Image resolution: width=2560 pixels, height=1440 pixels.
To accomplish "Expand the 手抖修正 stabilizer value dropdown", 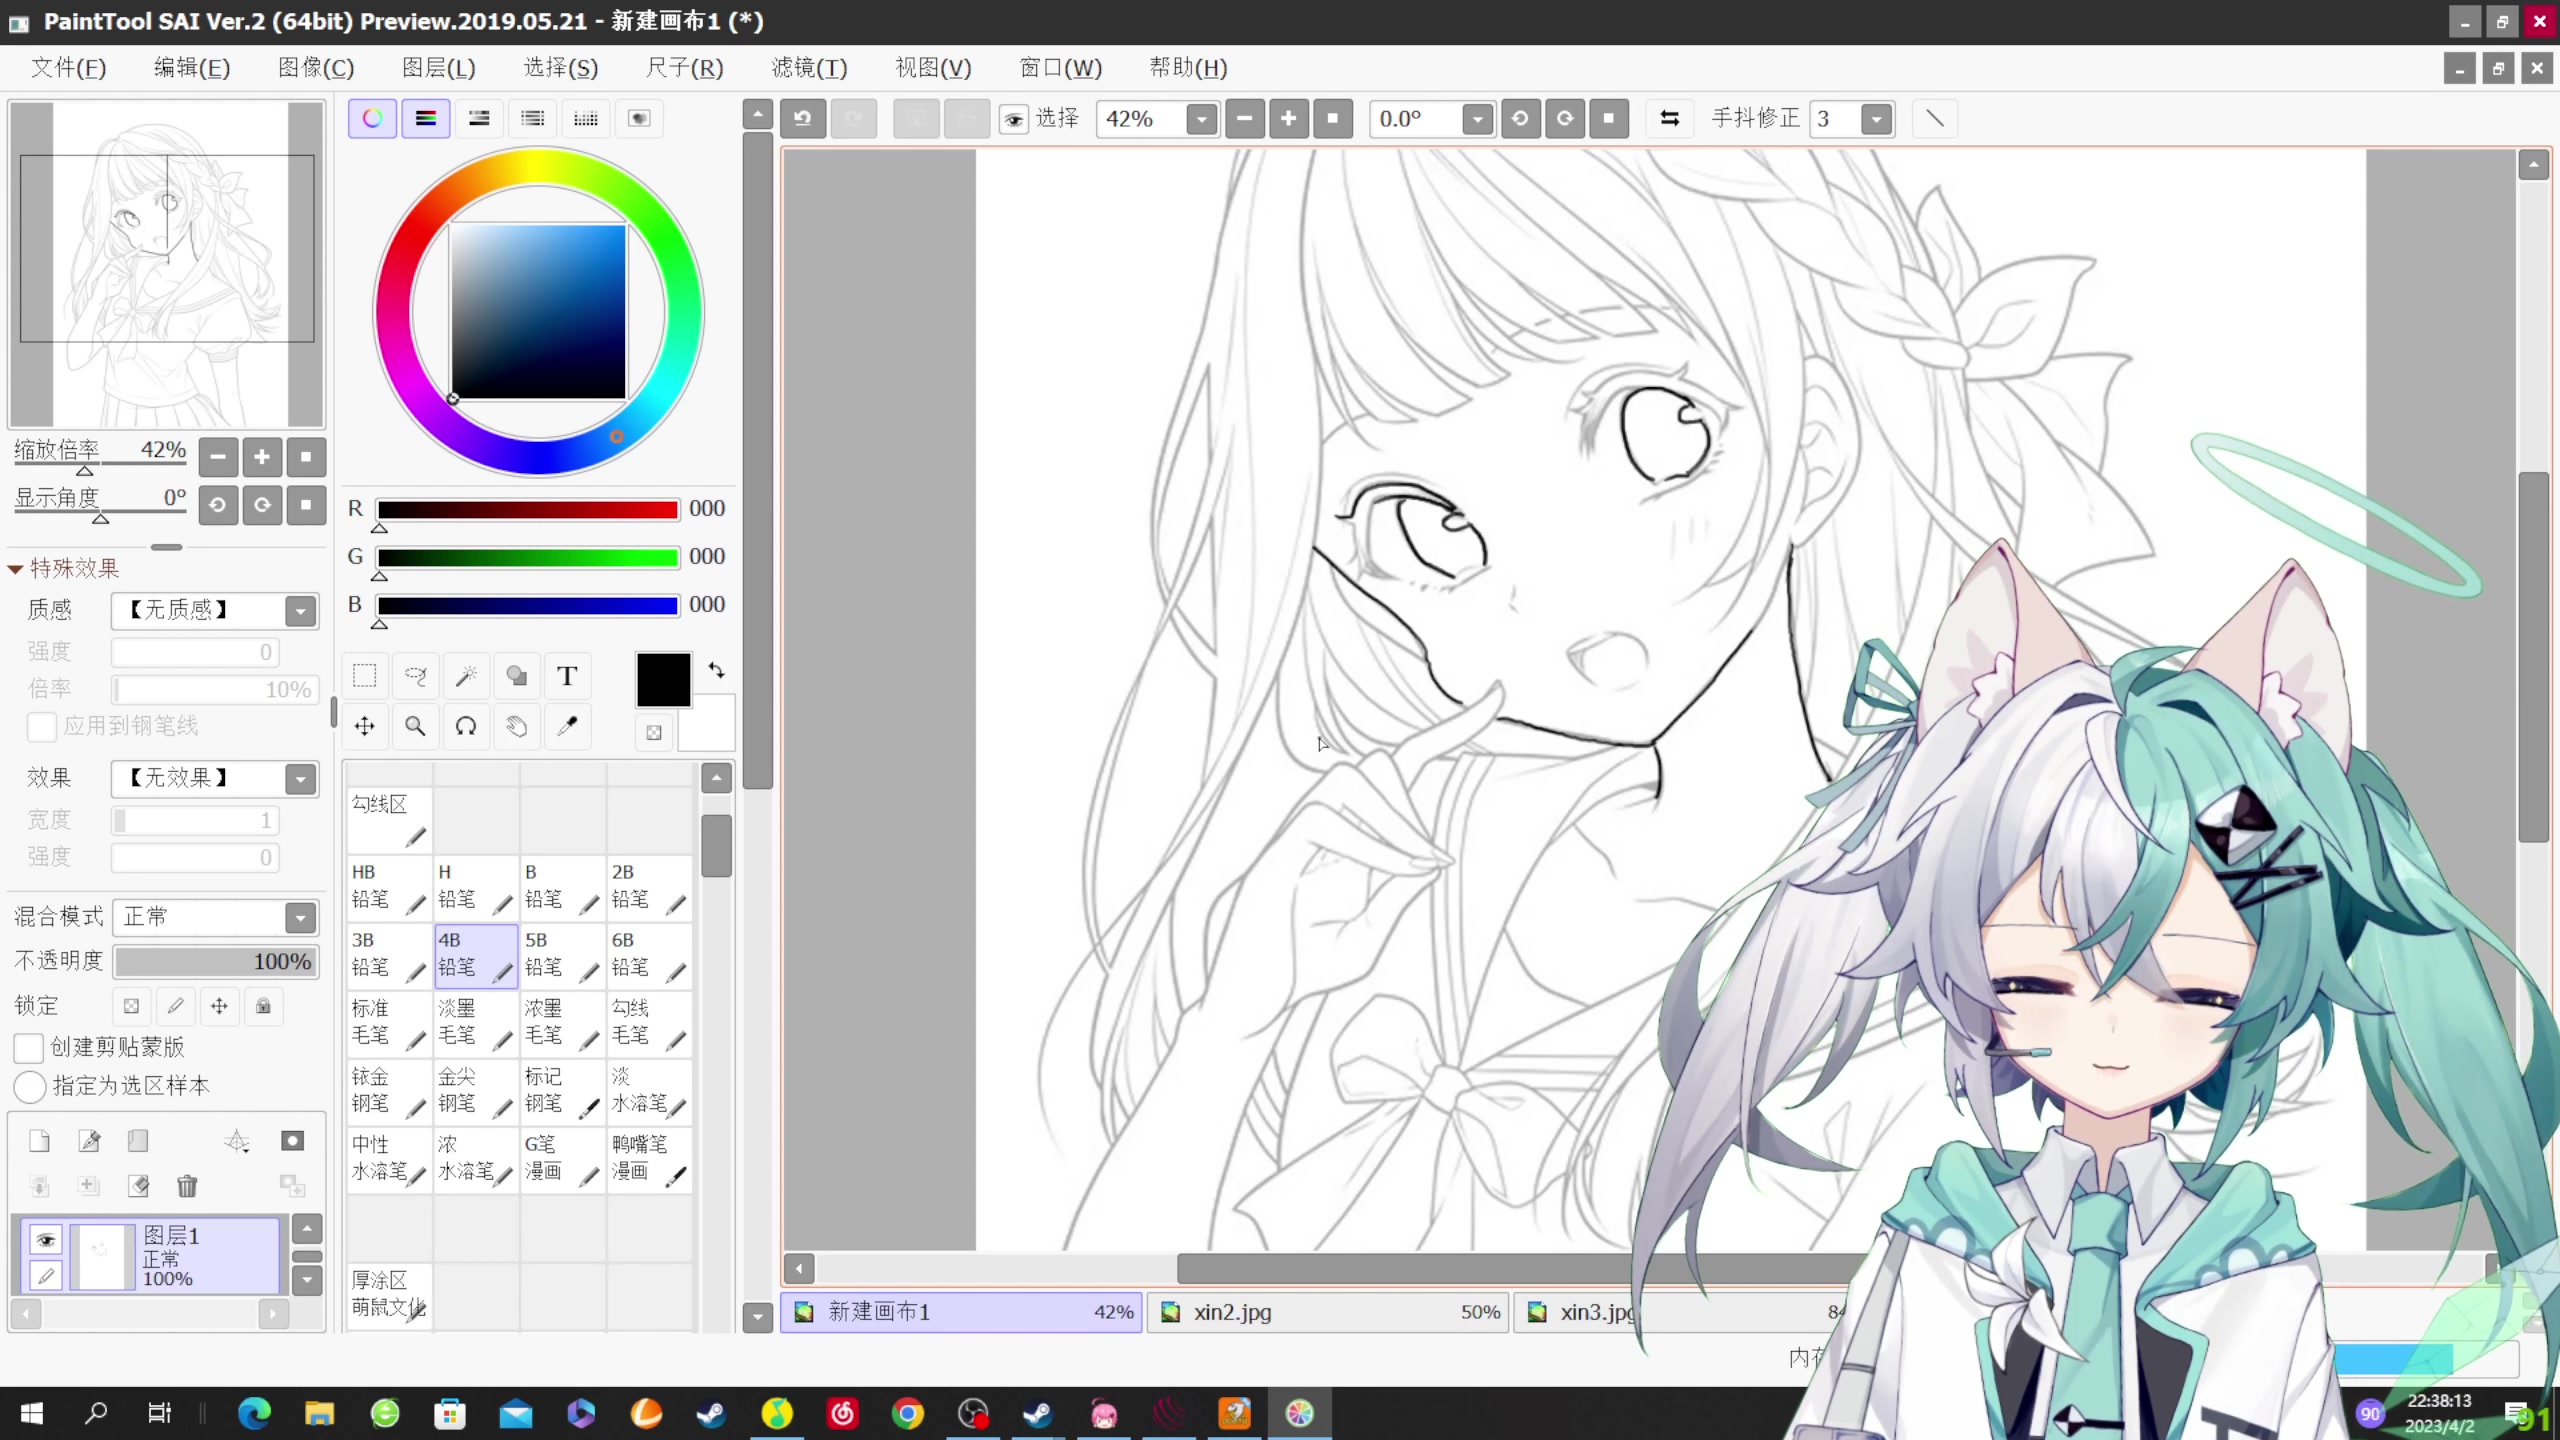I will click(1877, 119).
